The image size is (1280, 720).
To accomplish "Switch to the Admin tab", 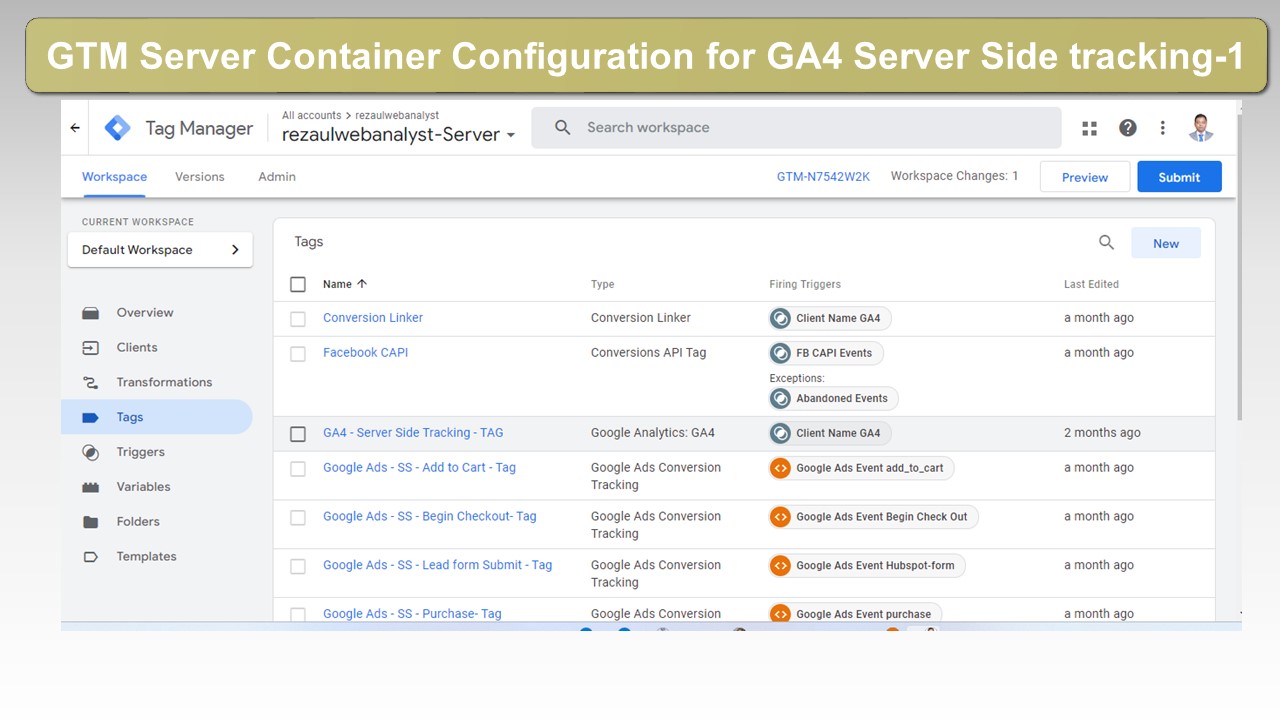I will (x=277, y=177).
